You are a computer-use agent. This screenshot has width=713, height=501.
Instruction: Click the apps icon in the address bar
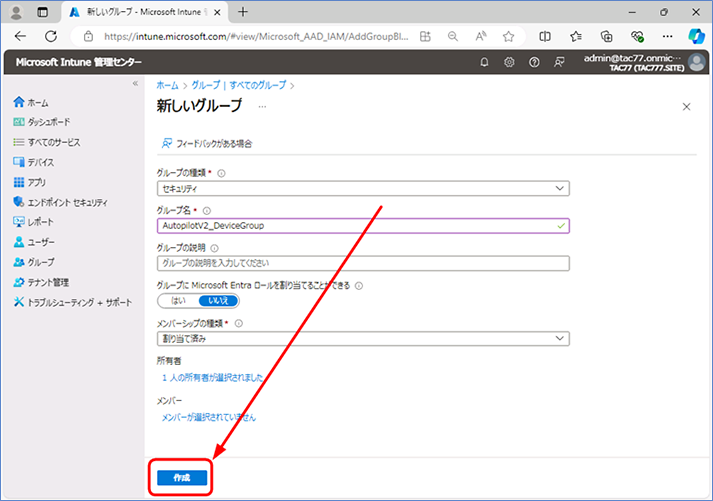click(425, 36)
